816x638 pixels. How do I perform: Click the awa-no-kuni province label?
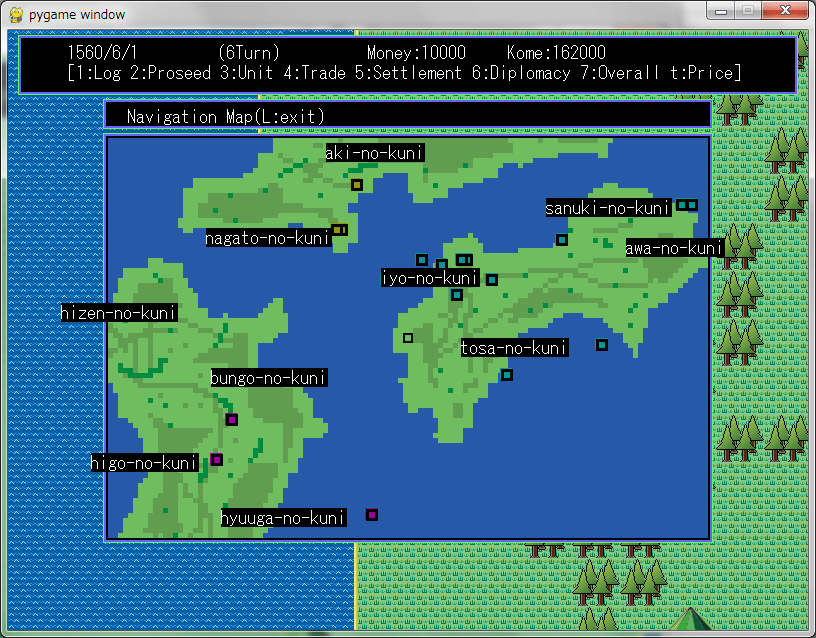pyautogui.click(x=674, y=248)
